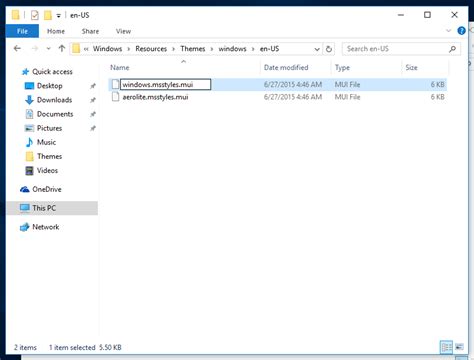Image resolution: width=474 pixels, height=360 pixels.
Task: Expand the ribbon with the chevron
Action: click(x=449, y=31)
